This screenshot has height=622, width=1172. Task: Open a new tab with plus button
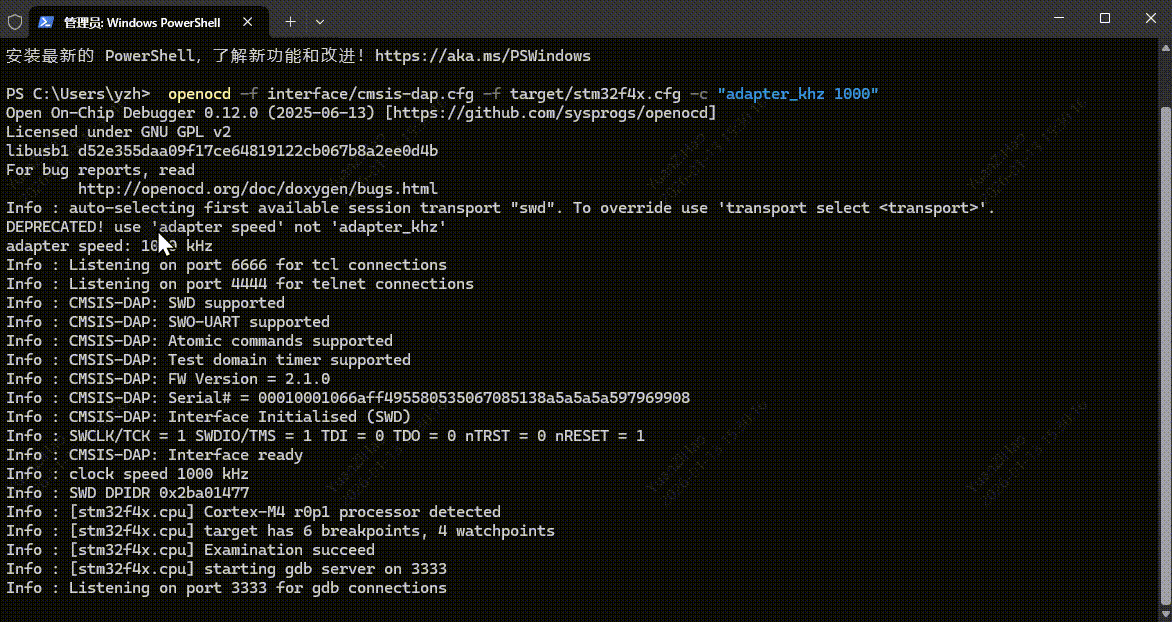tap(291, 21)
